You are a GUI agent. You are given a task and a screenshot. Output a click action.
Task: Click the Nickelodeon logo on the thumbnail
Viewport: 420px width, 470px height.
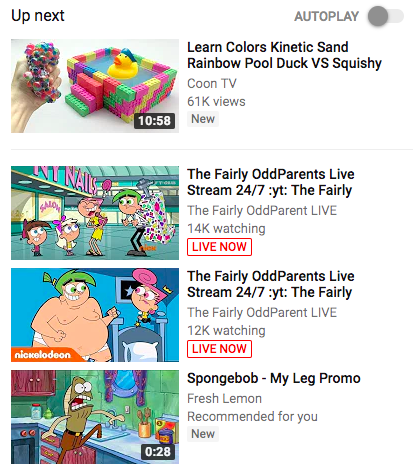tap(43, 355)
